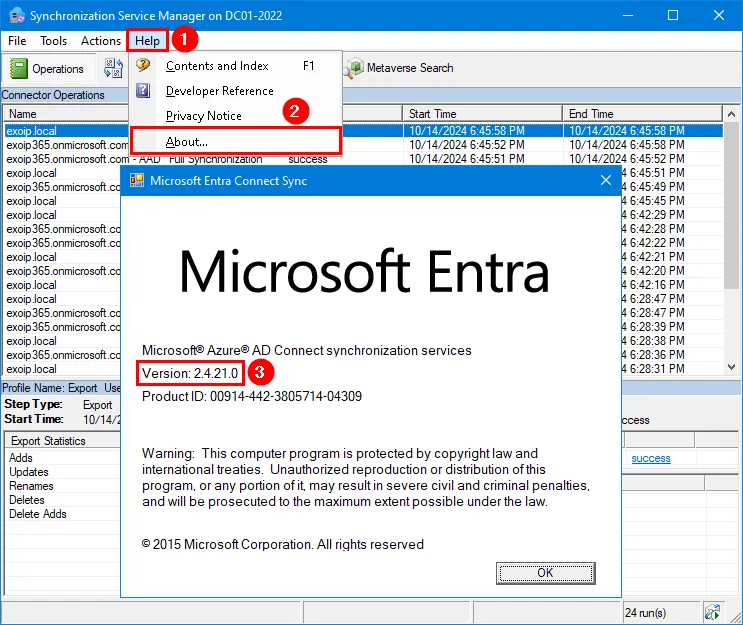Open the Metaverse Search tool
This screenshot has width=743, height=625.
click(399, 68)
